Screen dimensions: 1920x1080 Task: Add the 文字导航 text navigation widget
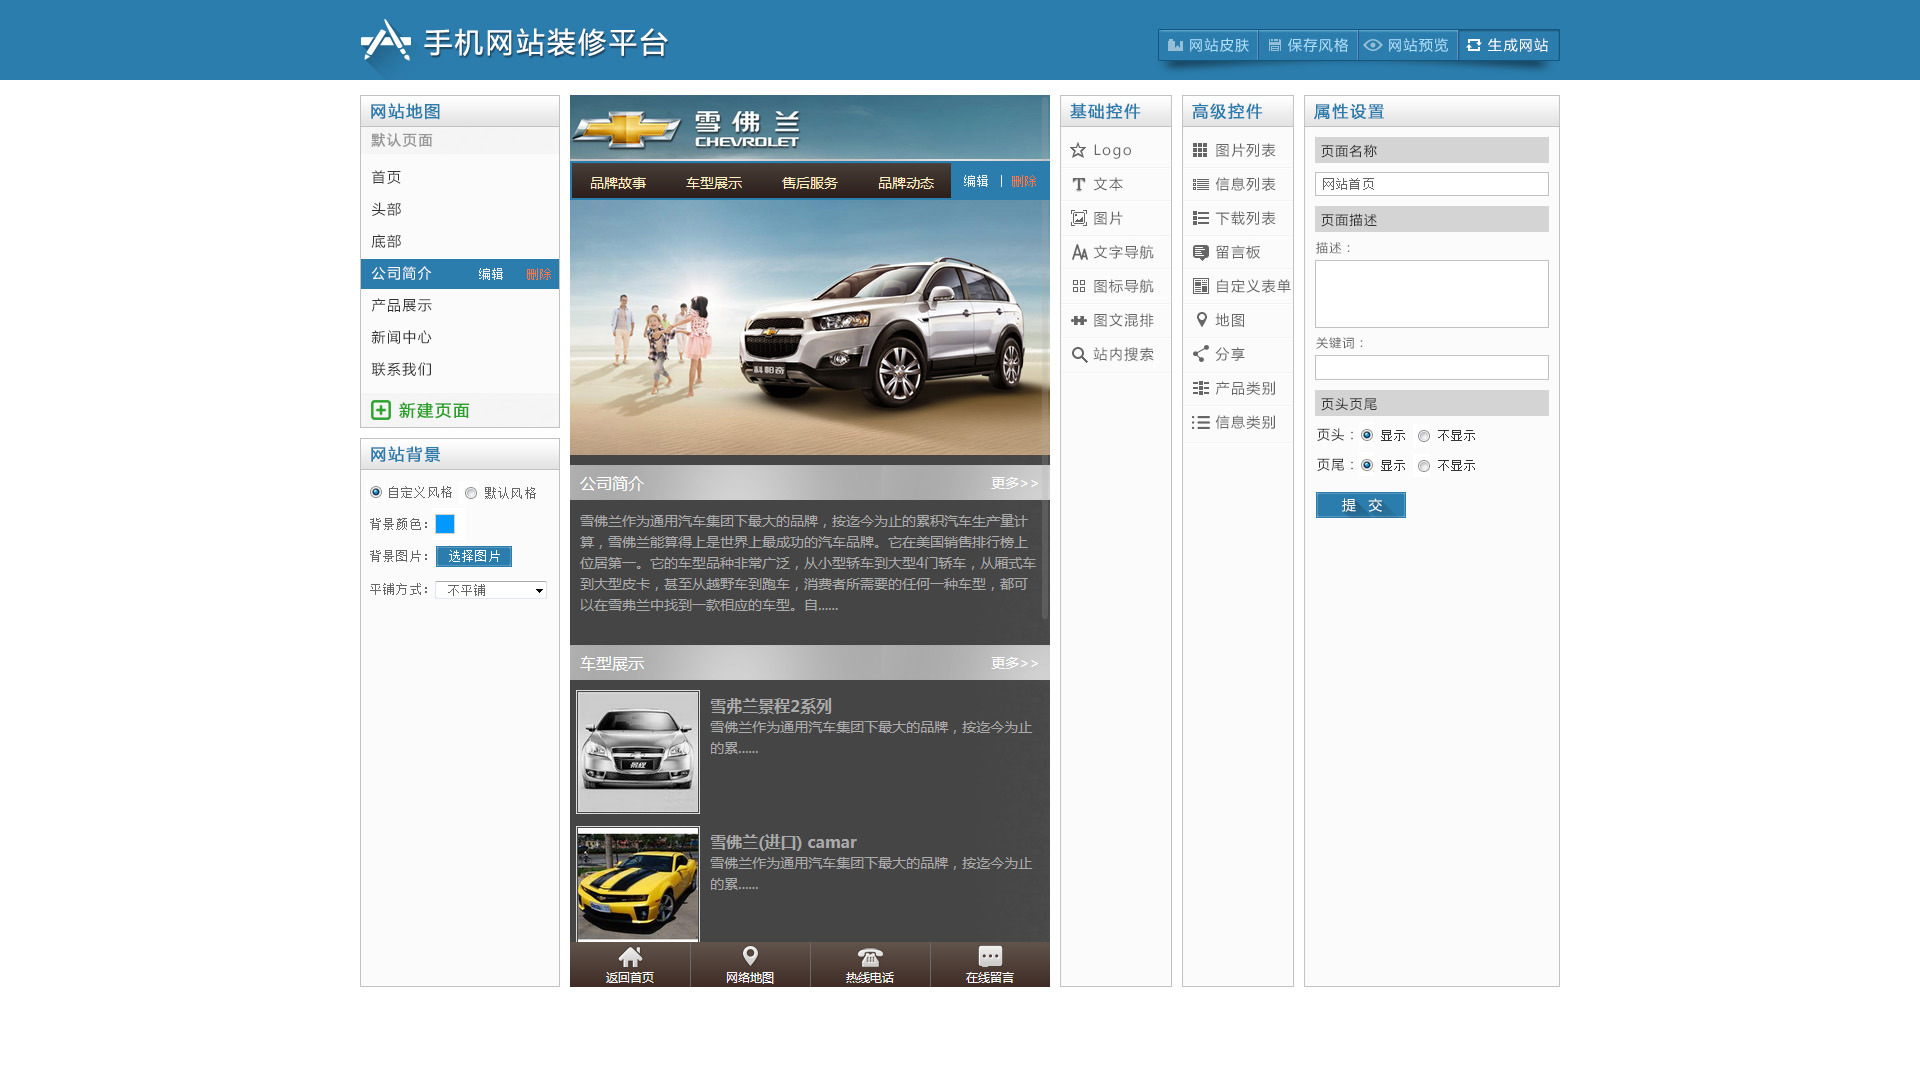click(1115, 252)
